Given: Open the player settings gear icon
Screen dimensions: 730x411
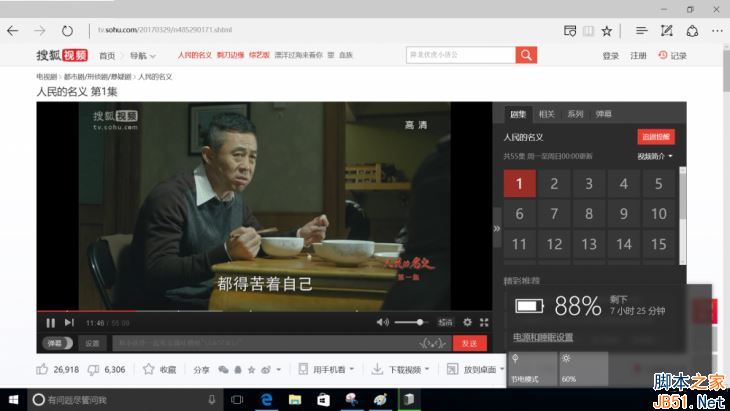Looking at the screenshot, I should pos(467,322).
